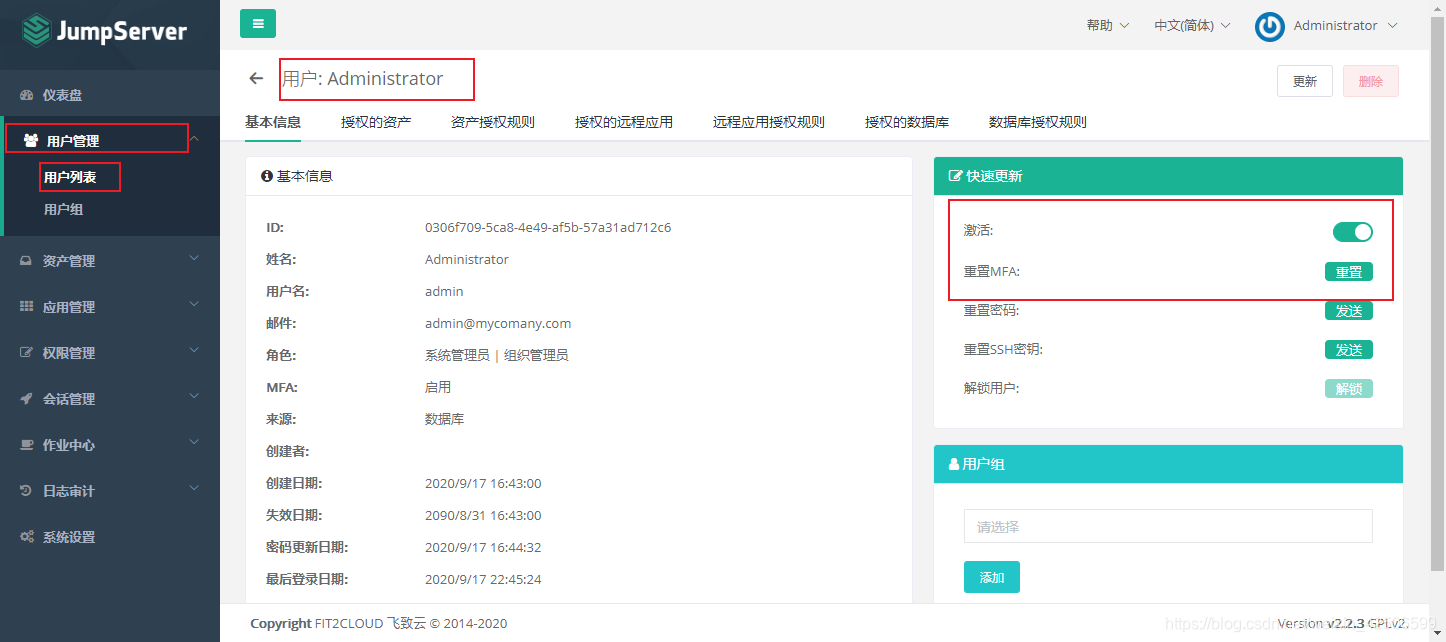The width and height of the screenshot is (1446, 642).
Task: Click the 来源 value 数据库
Action: [x=444, y=420]
